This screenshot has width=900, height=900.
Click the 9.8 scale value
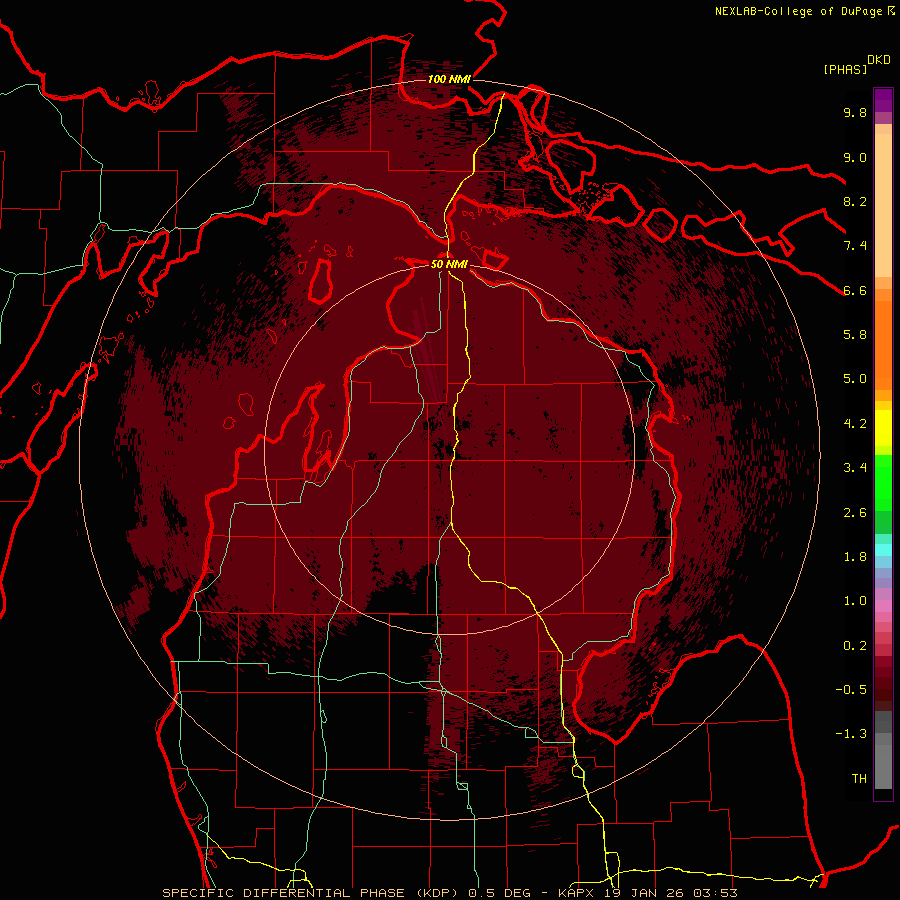click(x=855, y=112)
